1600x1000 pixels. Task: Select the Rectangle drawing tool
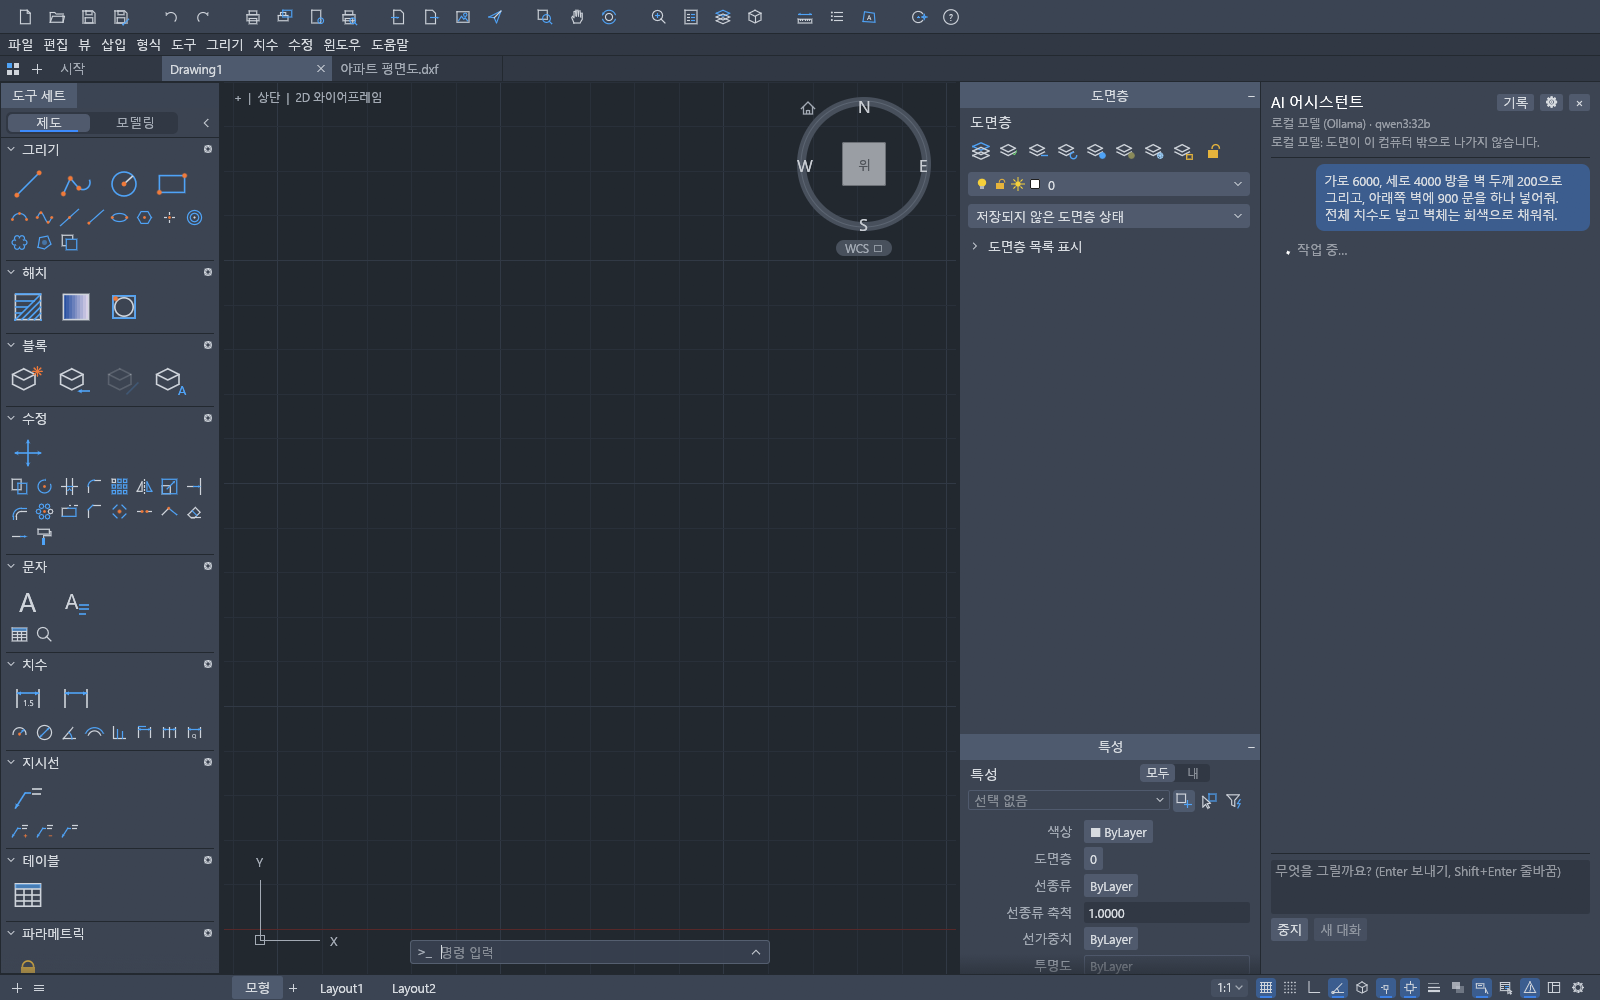[x=172, y=184]
